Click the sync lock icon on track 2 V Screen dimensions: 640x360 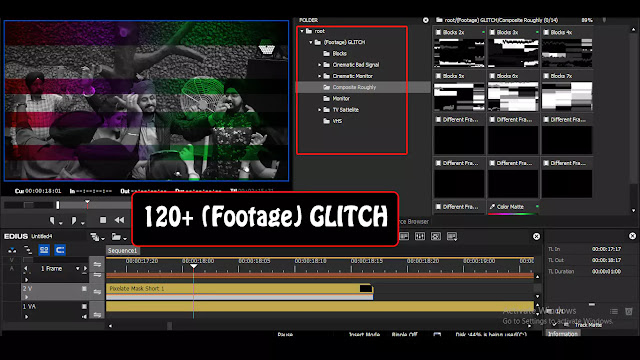(97, 291)
